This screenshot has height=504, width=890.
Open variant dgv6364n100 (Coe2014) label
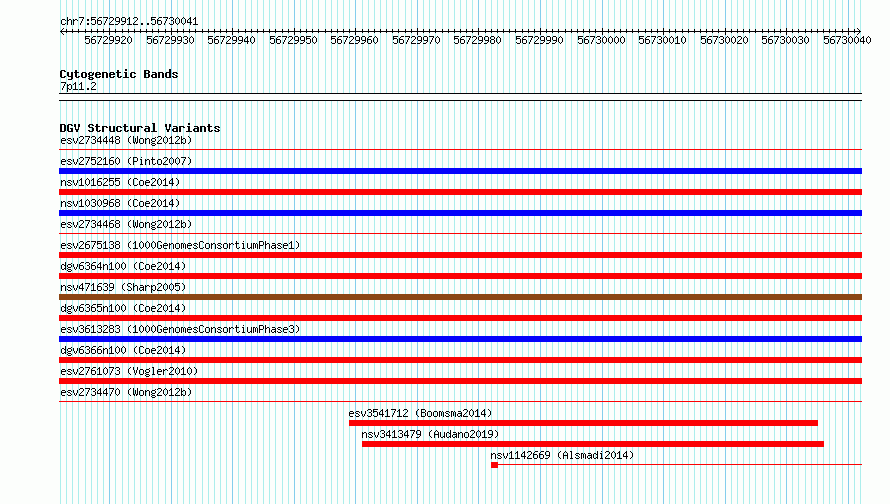tap(123, 266)
